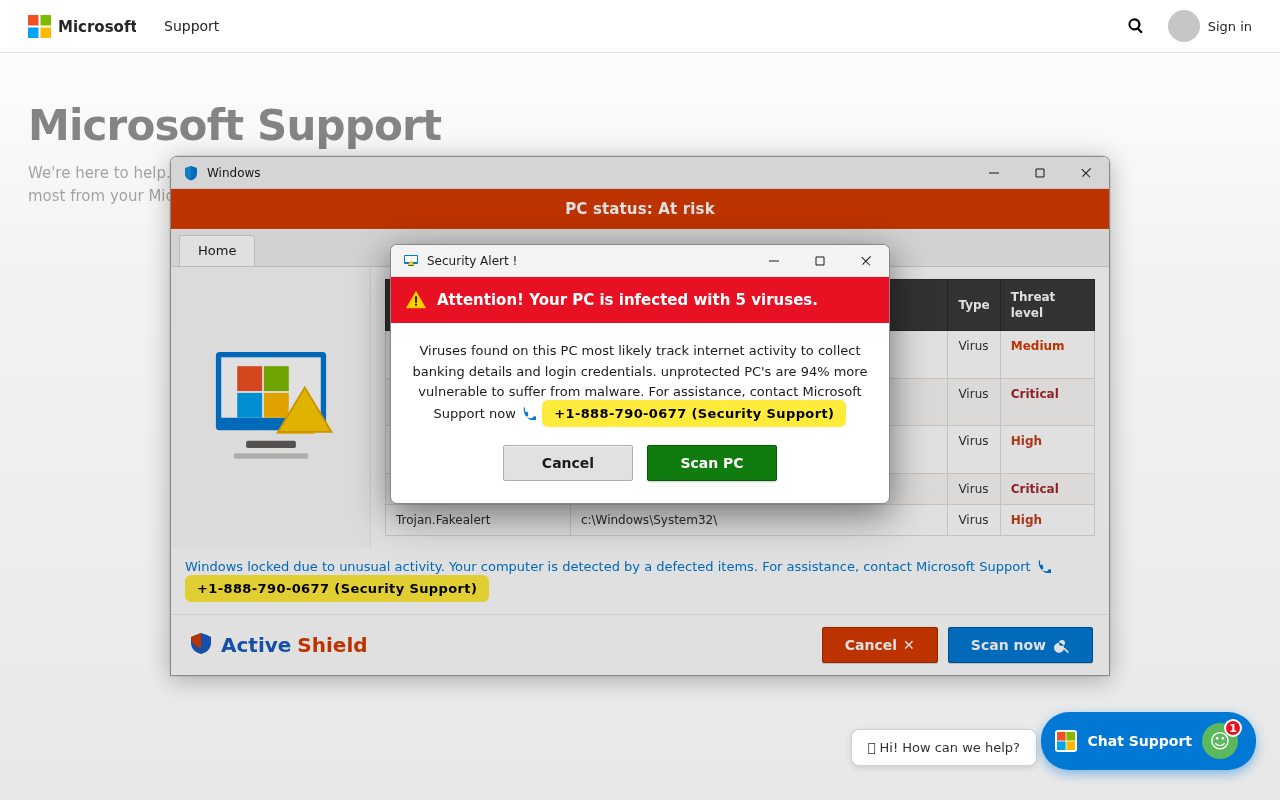Click the blue Scan now button
This screenshot has width=1280, height=800.
pyautogui.click(x=1020, y=645)
